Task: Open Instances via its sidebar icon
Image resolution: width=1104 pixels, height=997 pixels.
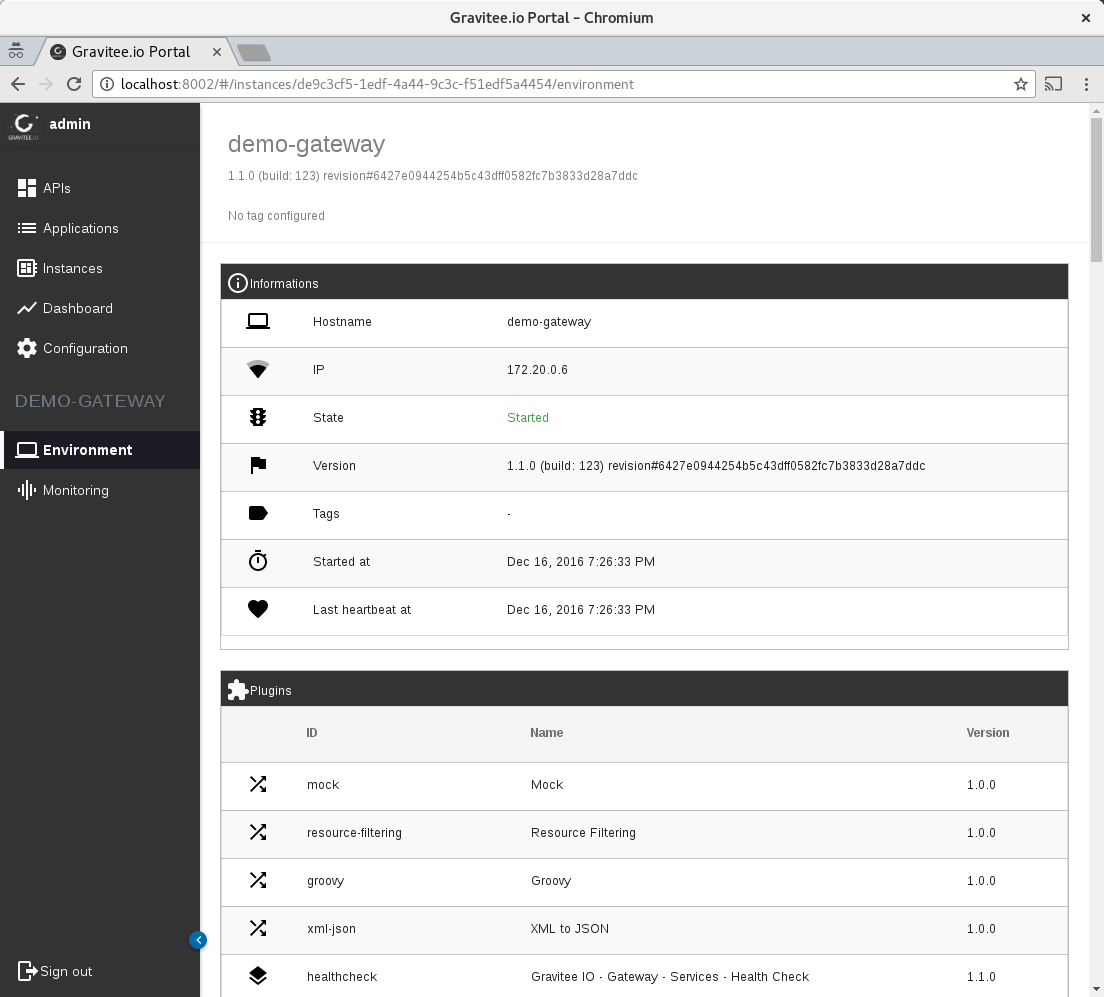Action: [27, 268]
